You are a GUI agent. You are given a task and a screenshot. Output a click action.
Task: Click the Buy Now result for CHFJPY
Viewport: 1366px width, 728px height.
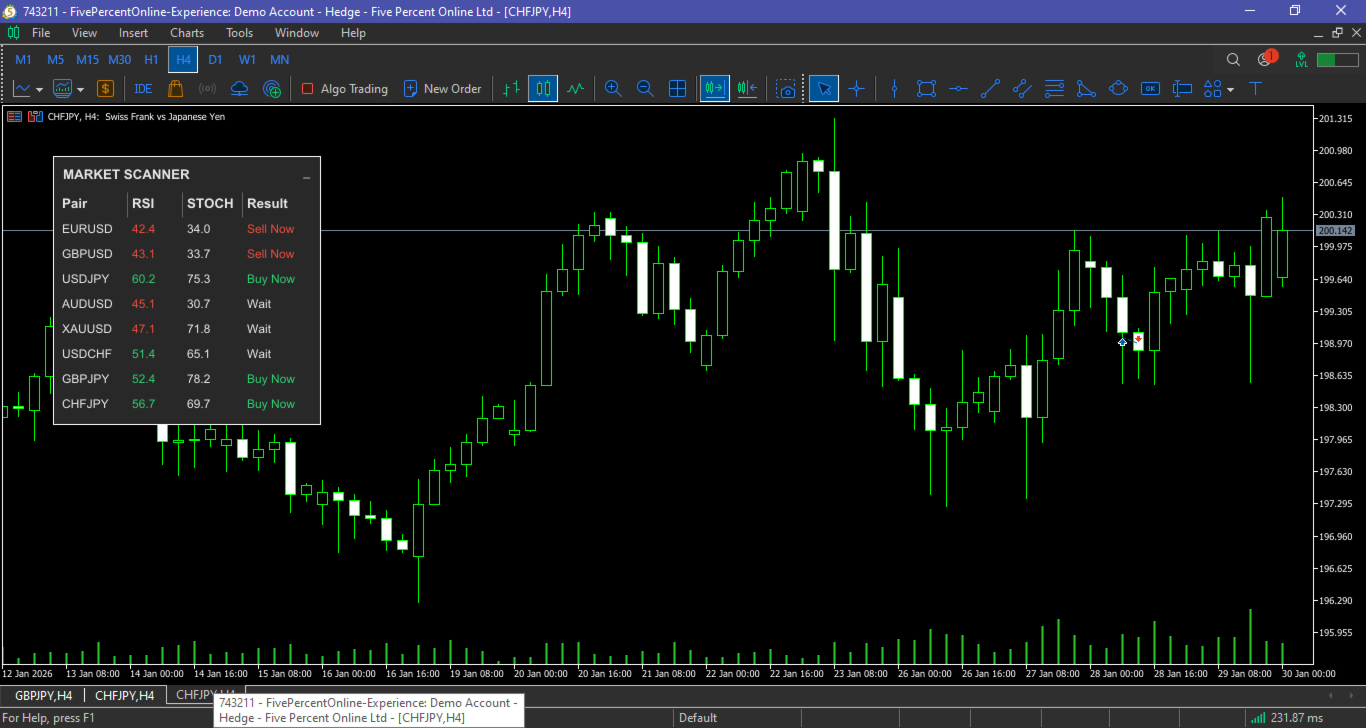coord(271,404)
